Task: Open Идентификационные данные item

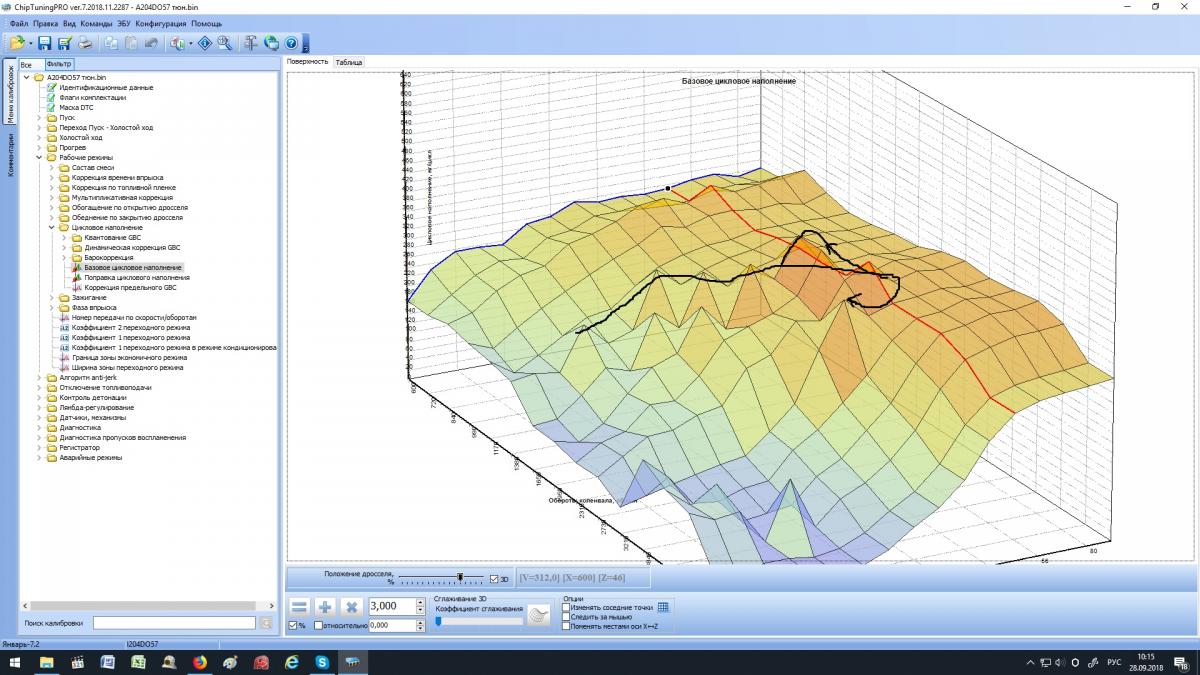Action: (106, 87)
